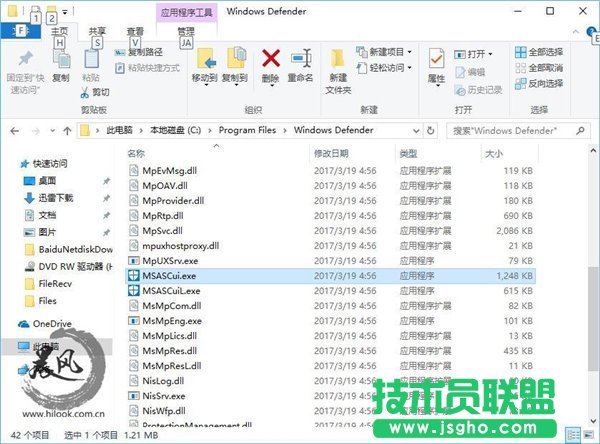
Task: Click the Pin to Quick access icon
Action: coord(26,59)
